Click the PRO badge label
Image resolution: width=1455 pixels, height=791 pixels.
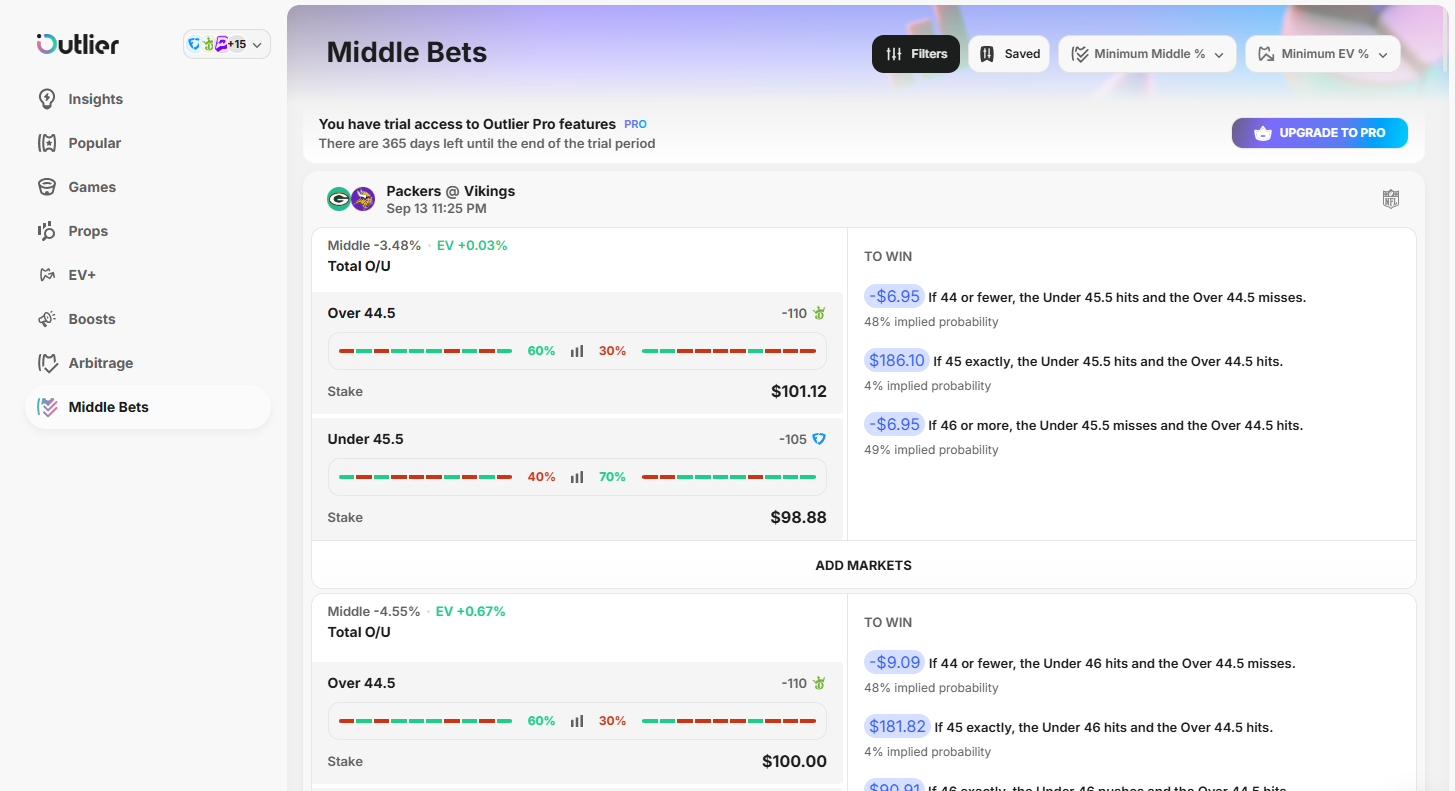(635, 124)
